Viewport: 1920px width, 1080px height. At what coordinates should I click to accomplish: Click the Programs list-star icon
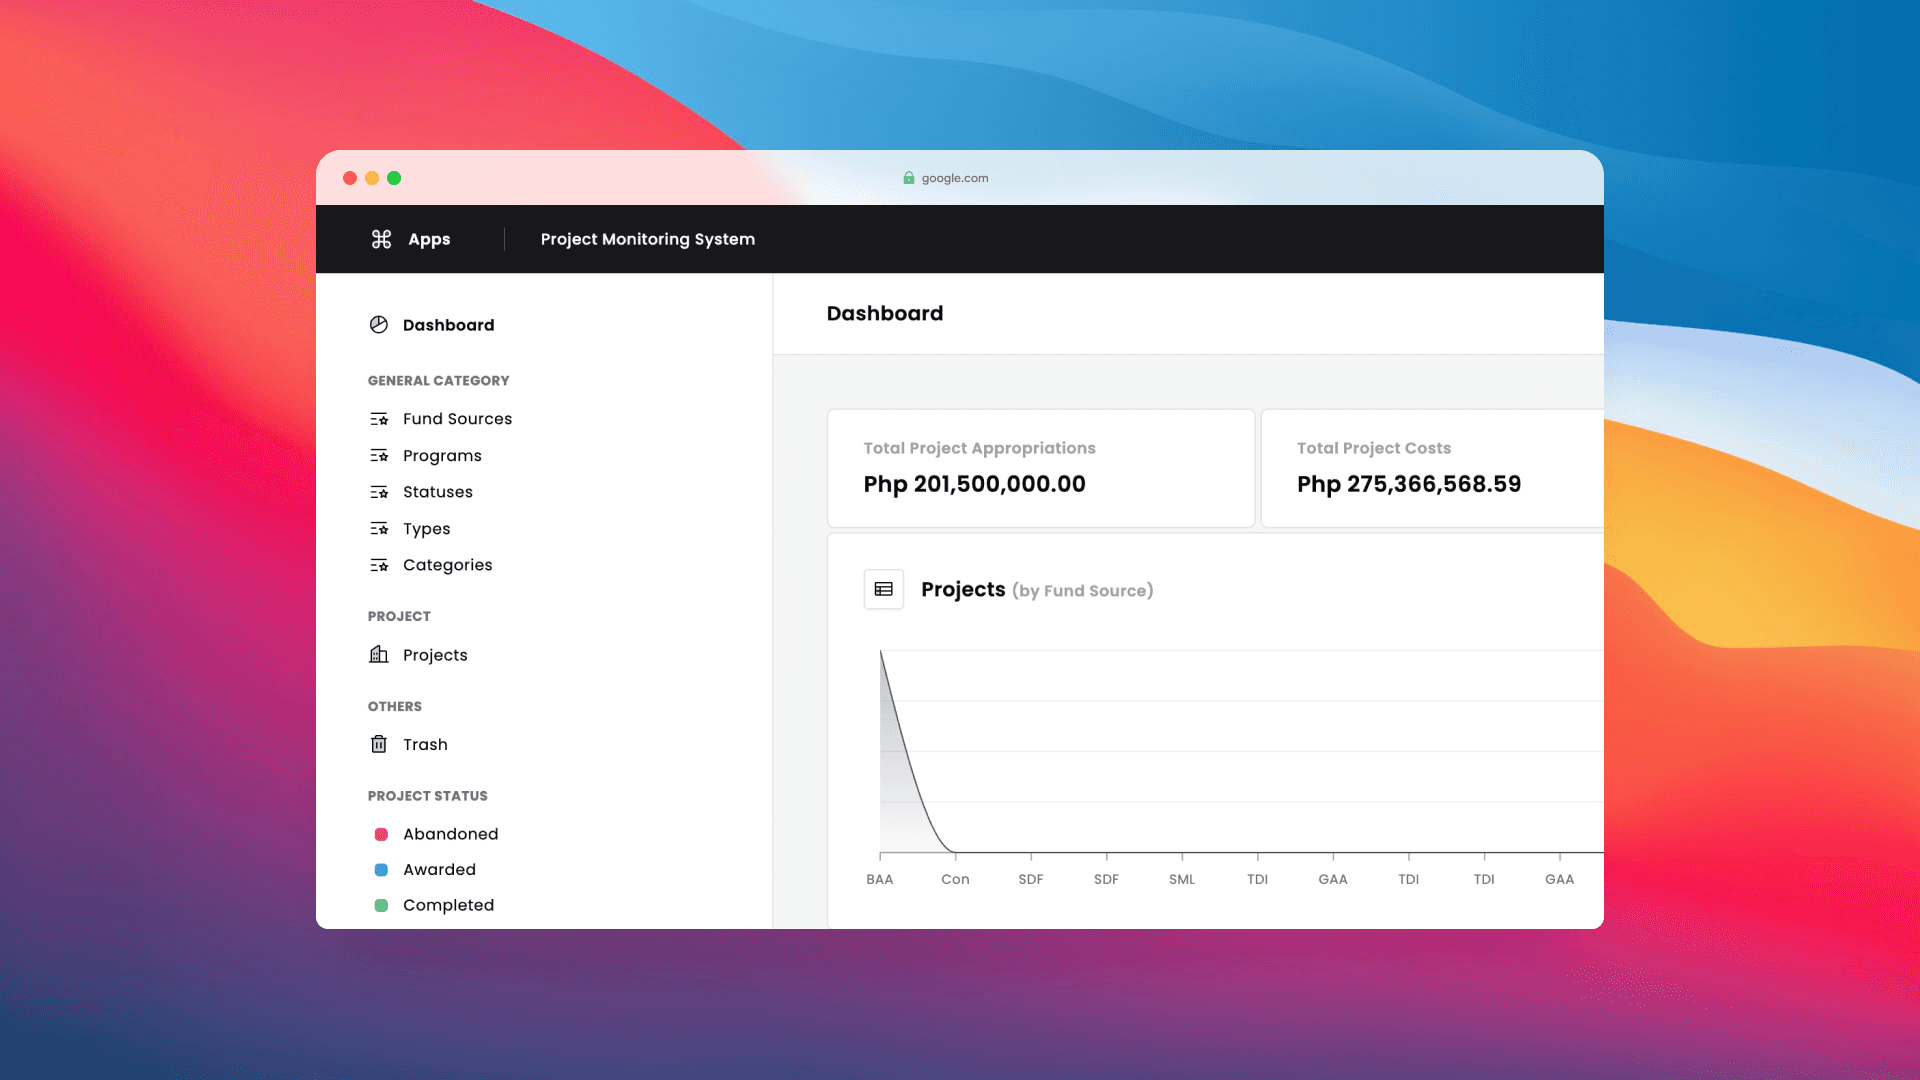pyautogui.click(x=379, y=456)
